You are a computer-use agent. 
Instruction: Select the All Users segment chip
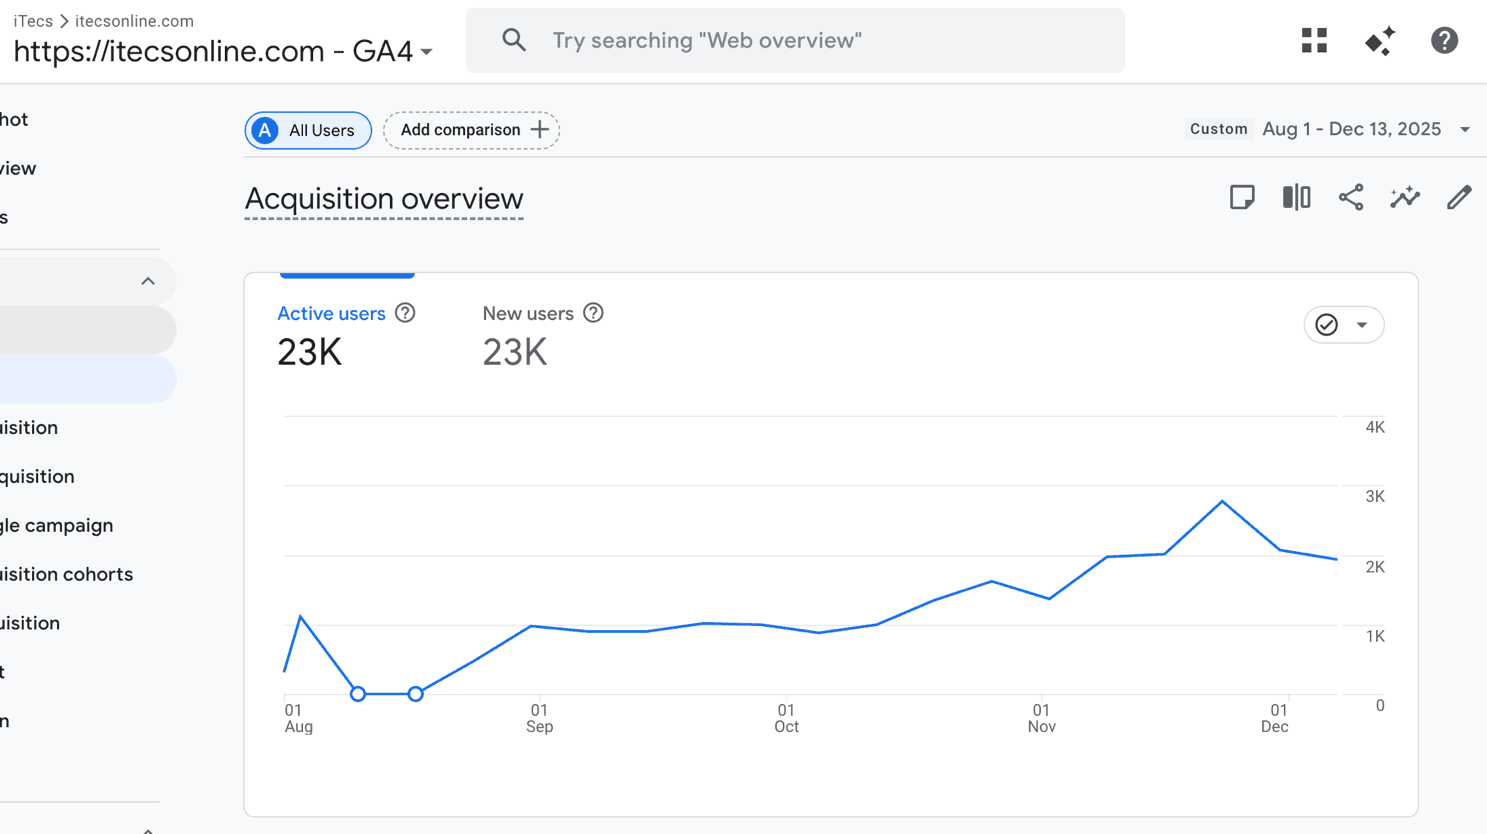(307, 130)
